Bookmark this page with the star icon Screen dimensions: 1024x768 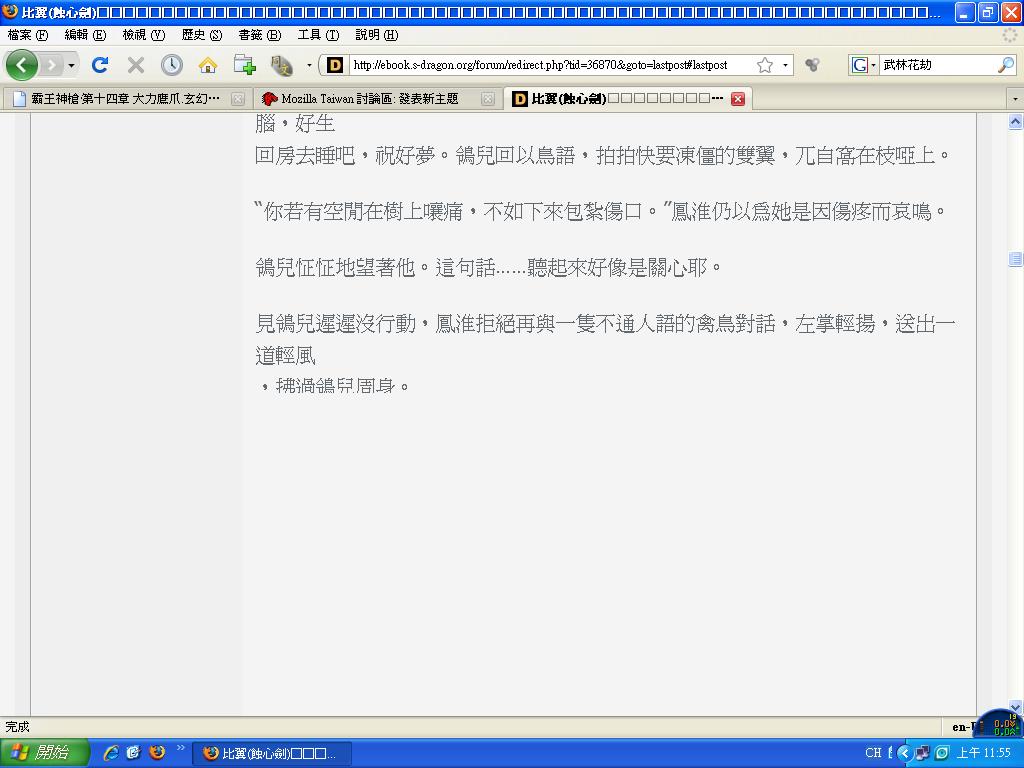tap(765, 65)
